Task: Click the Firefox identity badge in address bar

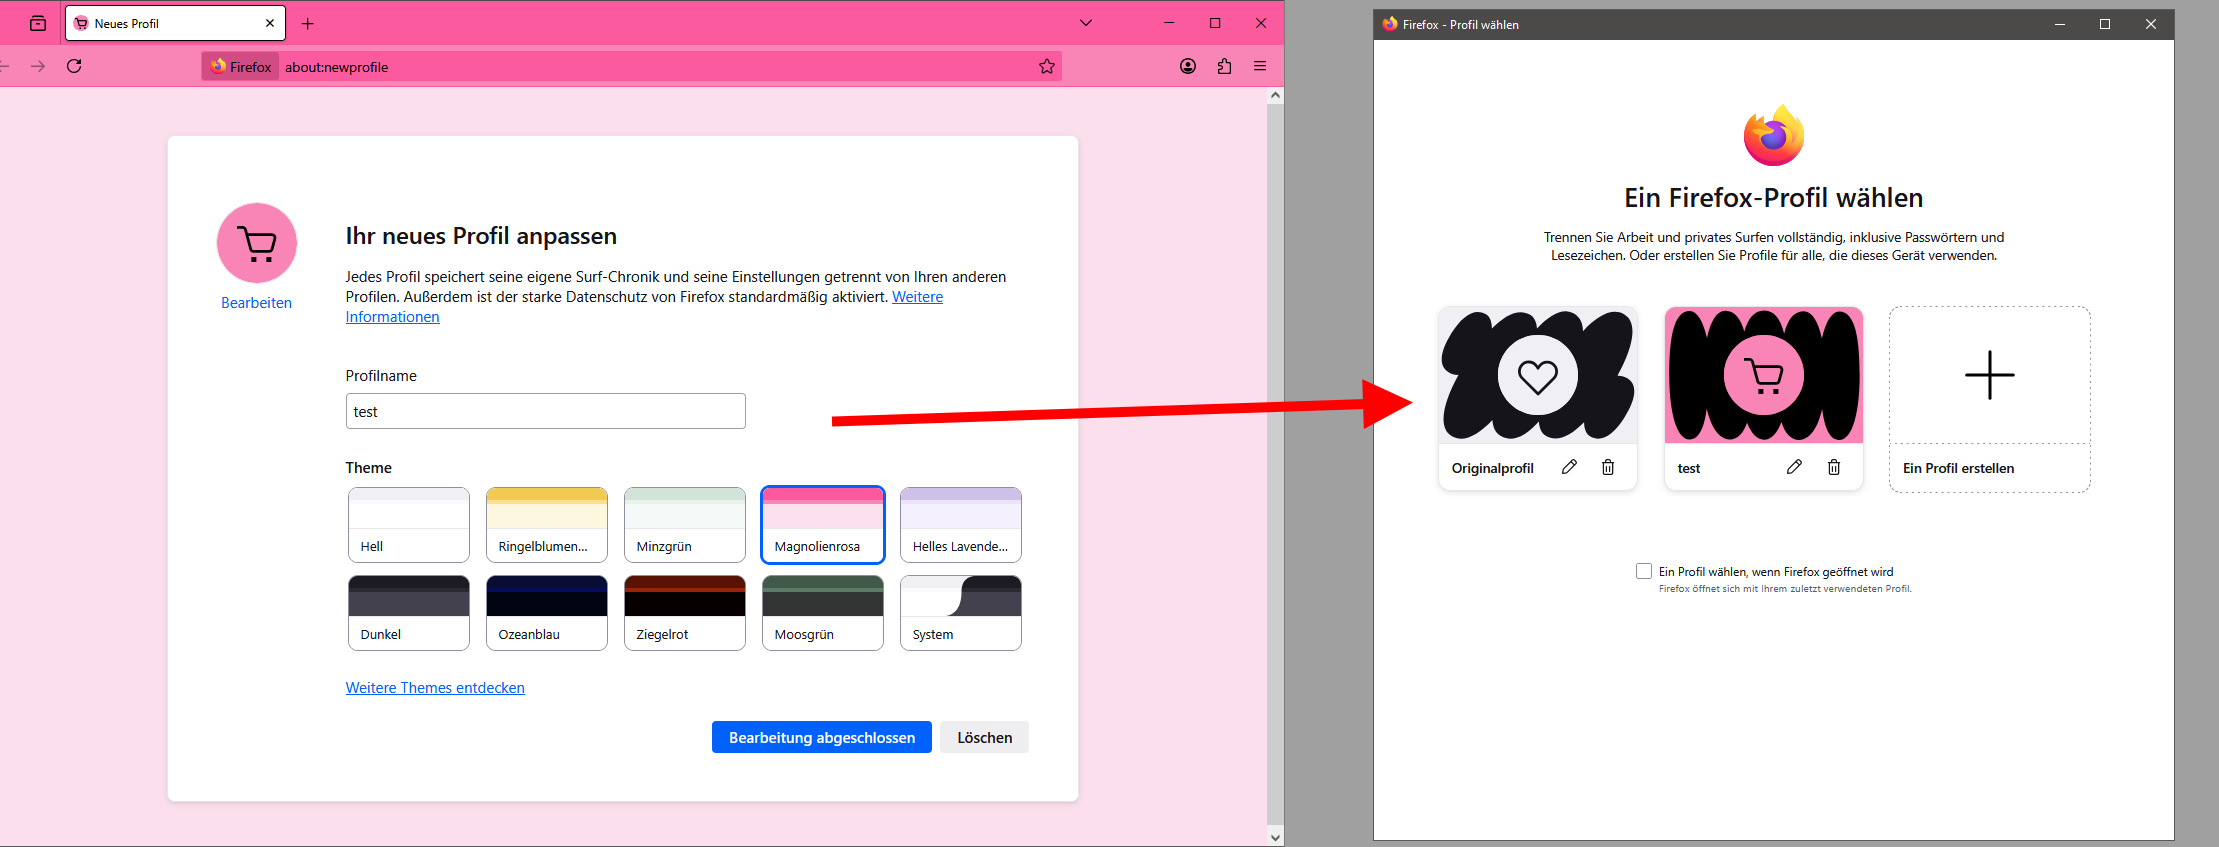Action: point(241,67)
